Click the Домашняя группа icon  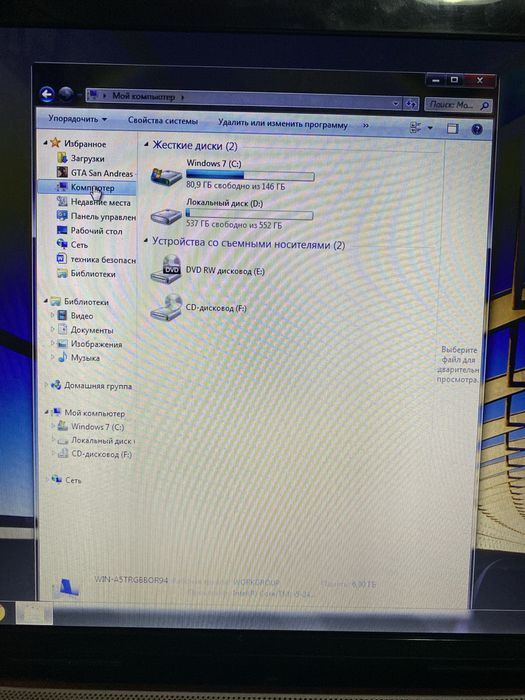pyautogui.click(x=56, y=385)
